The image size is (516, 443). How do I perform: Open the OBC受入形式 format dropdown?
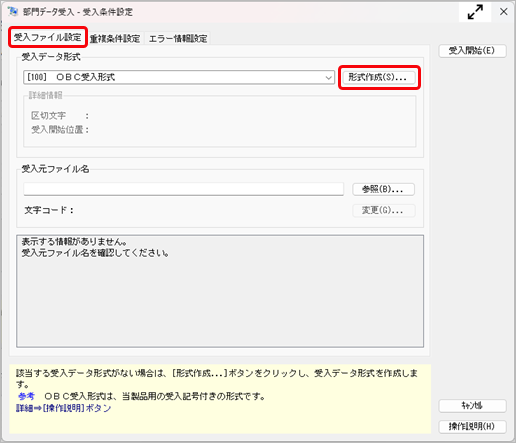(179, 77)
